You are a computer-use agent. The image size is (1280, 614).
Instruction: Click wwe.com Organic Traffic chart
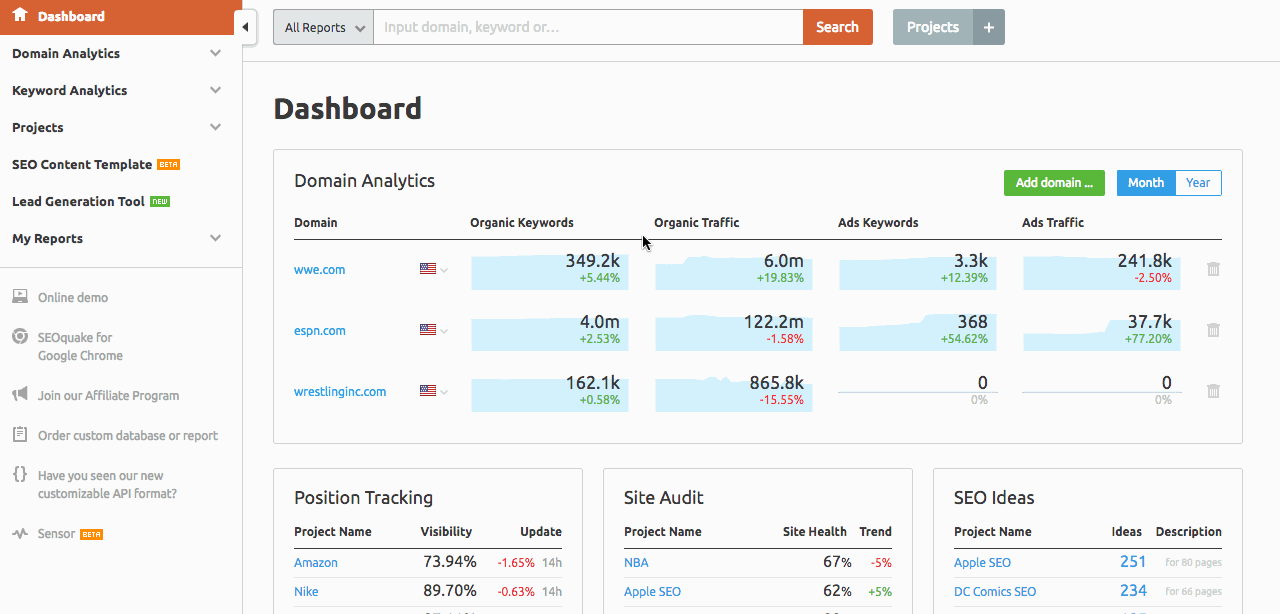[733, 270]
